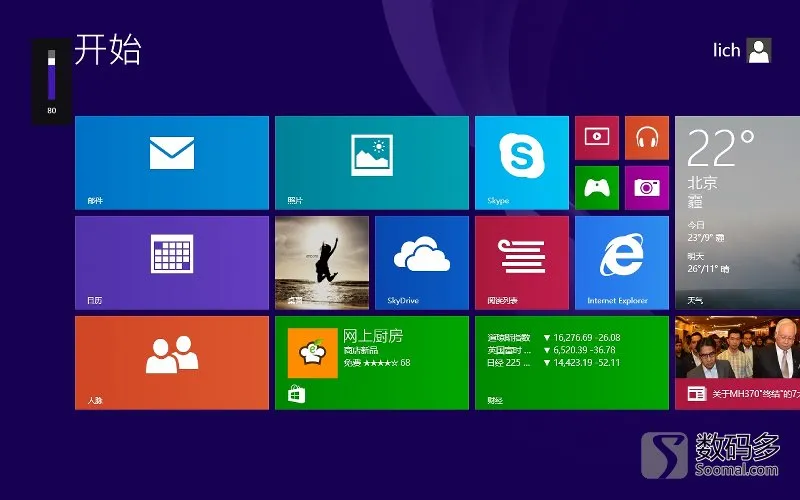This screenshot has height=500, width=800.
Task: Open the News tile about MH370
Action: click(737, 363)
